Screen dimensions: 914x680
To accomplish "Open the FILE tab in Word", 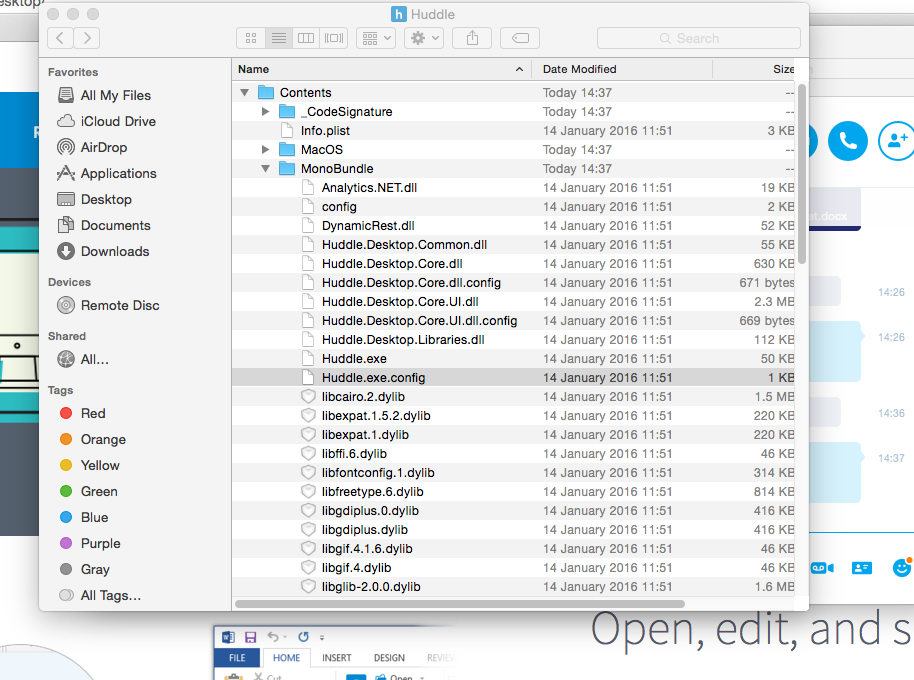I will click(x=237, y=658).
